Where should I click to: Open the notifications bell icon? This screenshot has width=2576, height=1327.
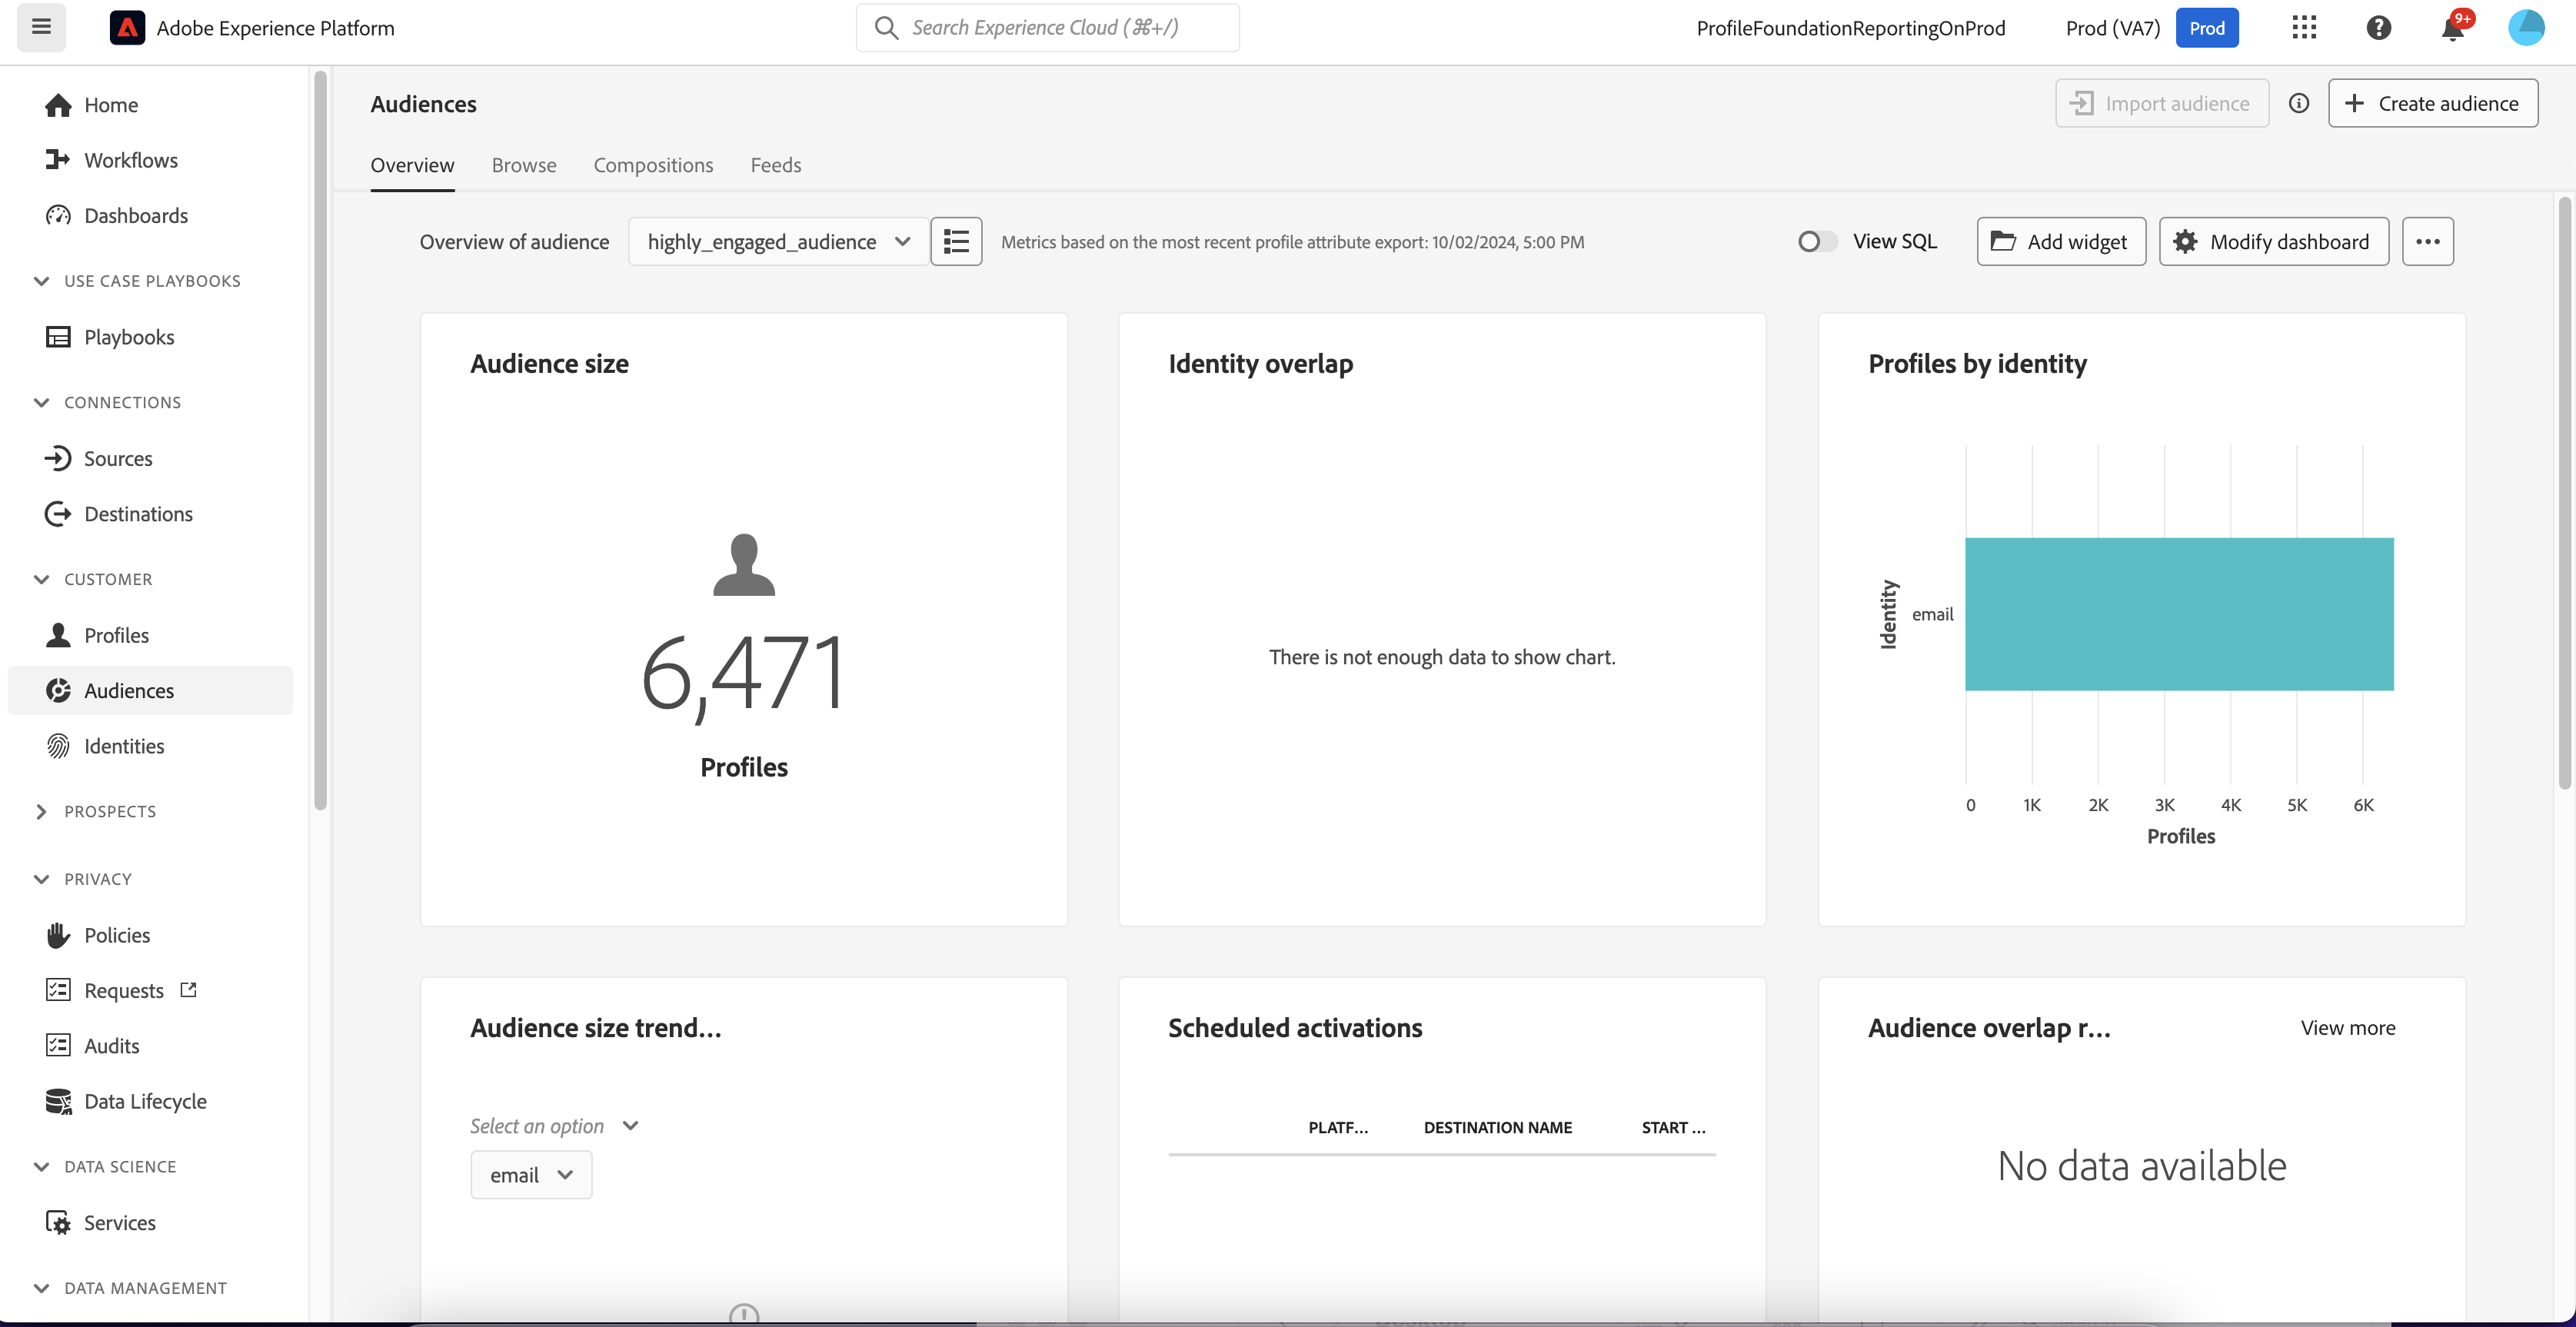(2451, 28)
